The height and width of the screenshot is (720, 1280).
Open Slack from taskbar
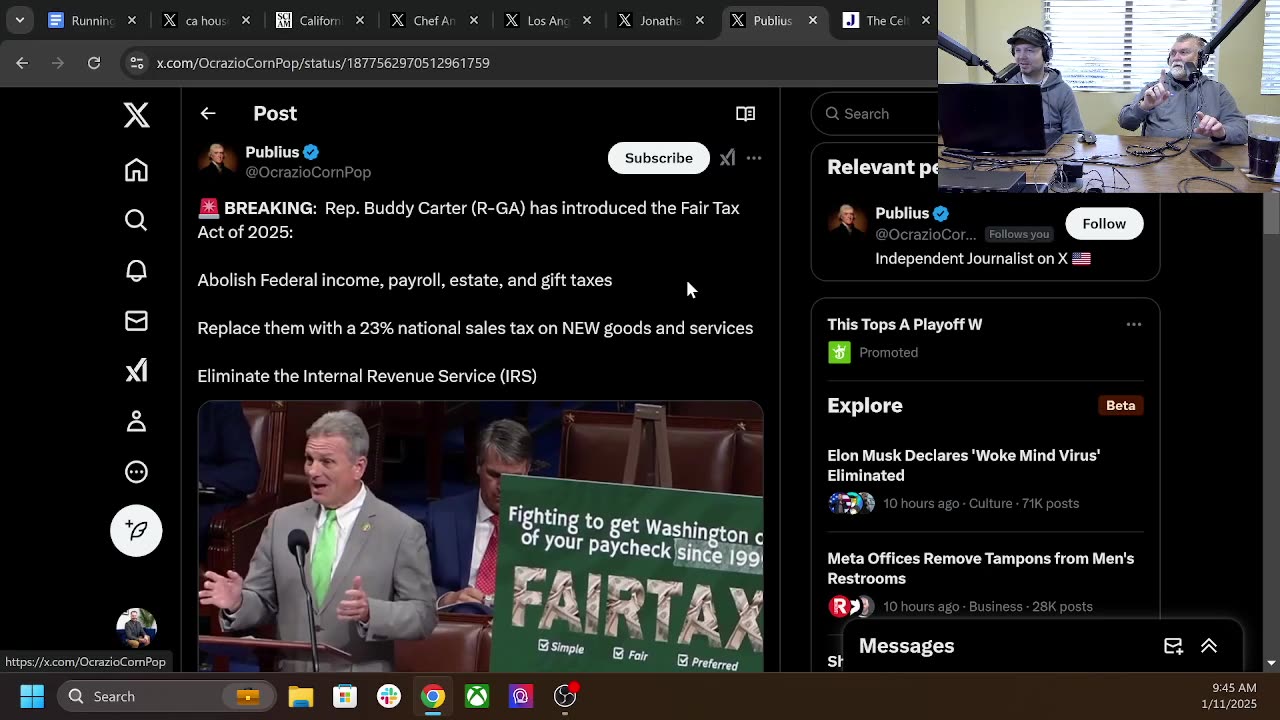(x=389, y=696)
